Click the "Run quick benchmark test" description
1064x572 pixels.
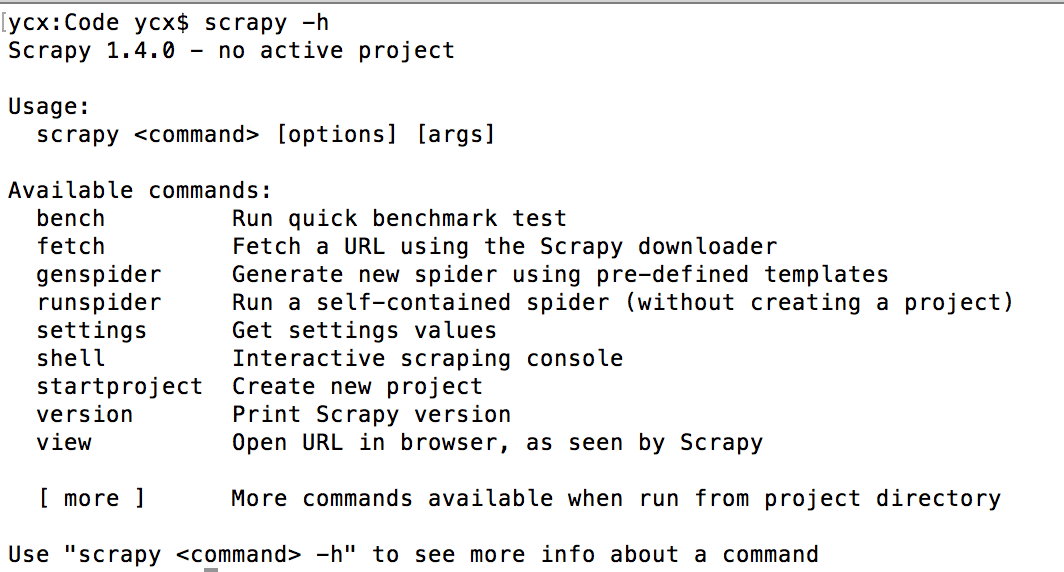pos(399,218)
